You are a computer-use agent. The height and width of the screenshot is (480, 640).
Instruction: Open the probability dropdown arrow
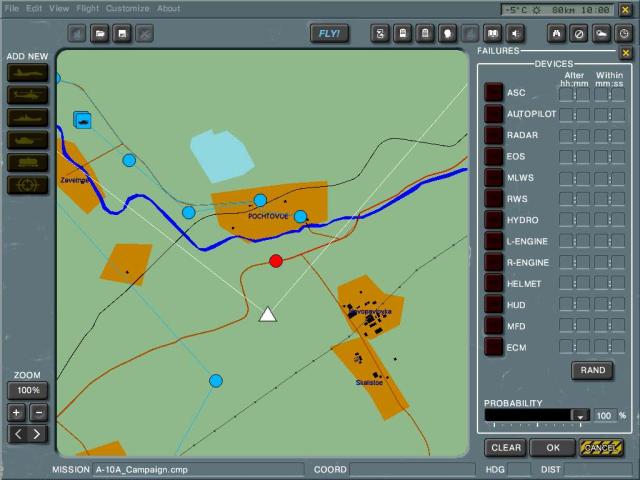[579, 415]
